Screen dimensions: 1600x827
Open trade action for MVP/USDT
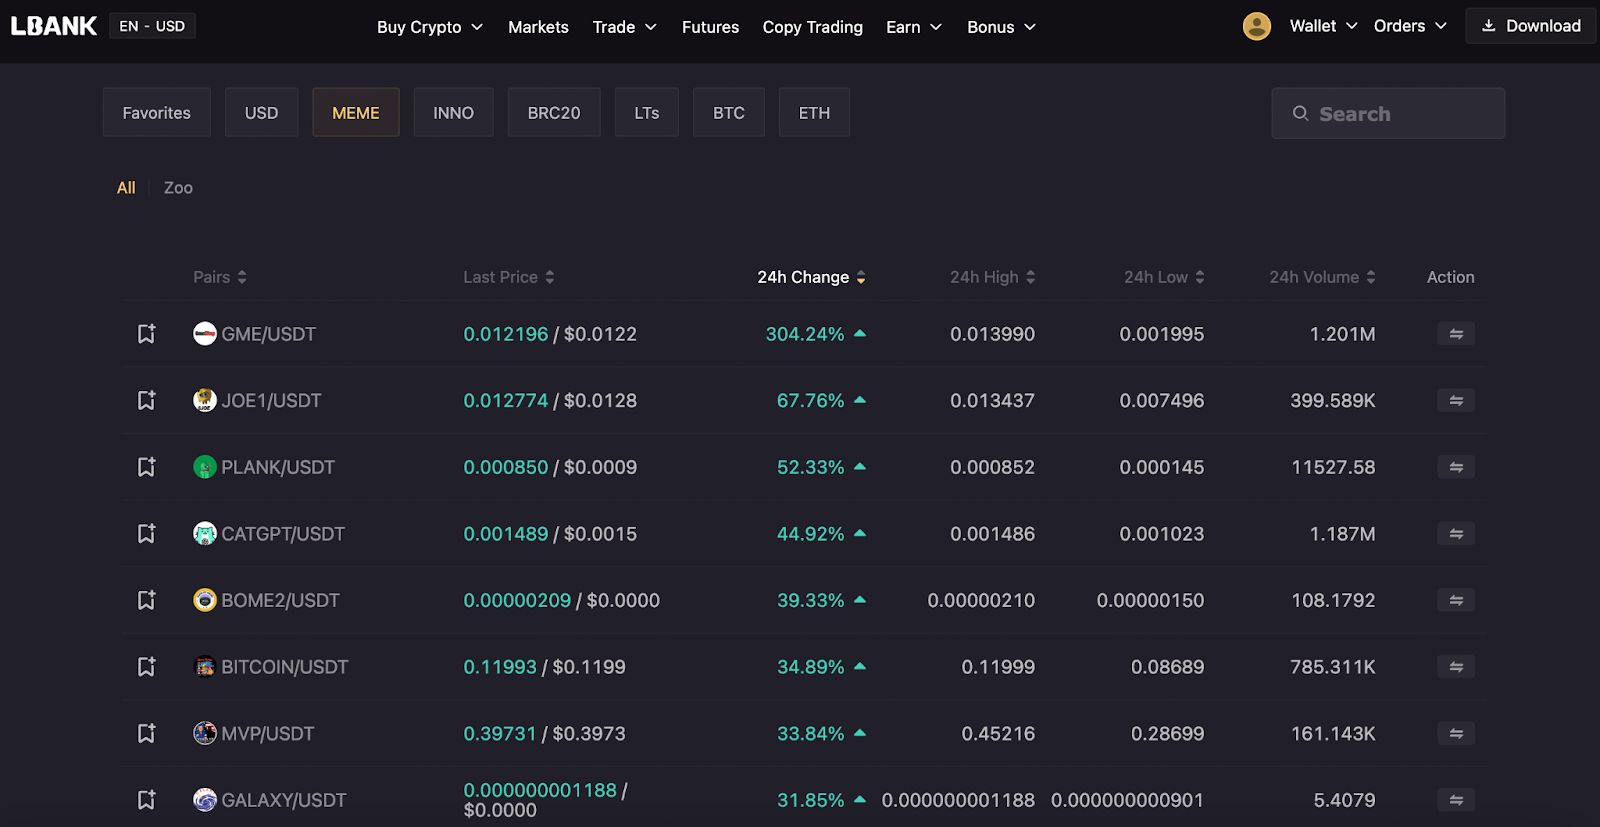(x=1456, y=734)
